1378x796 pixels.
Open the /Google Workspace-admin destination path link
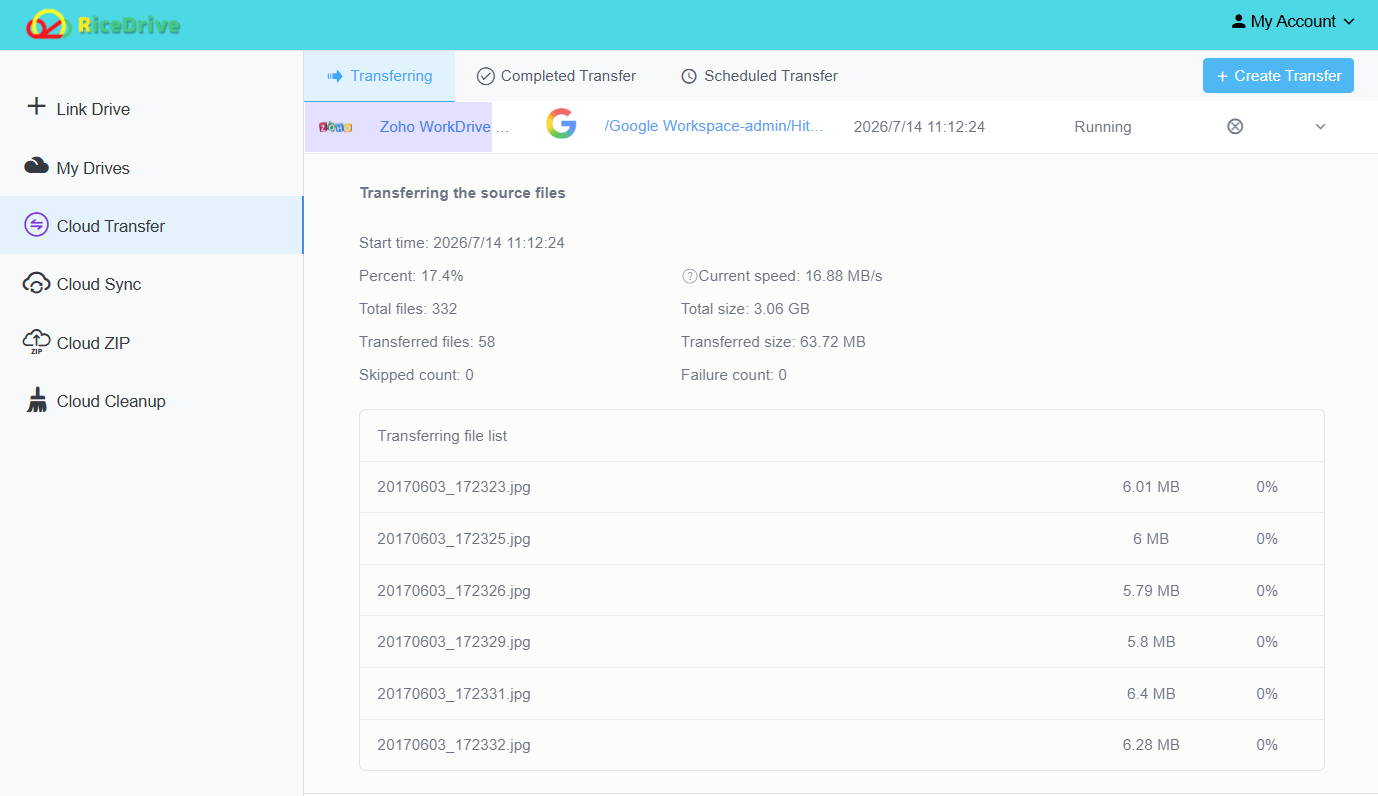coord(714,126)
